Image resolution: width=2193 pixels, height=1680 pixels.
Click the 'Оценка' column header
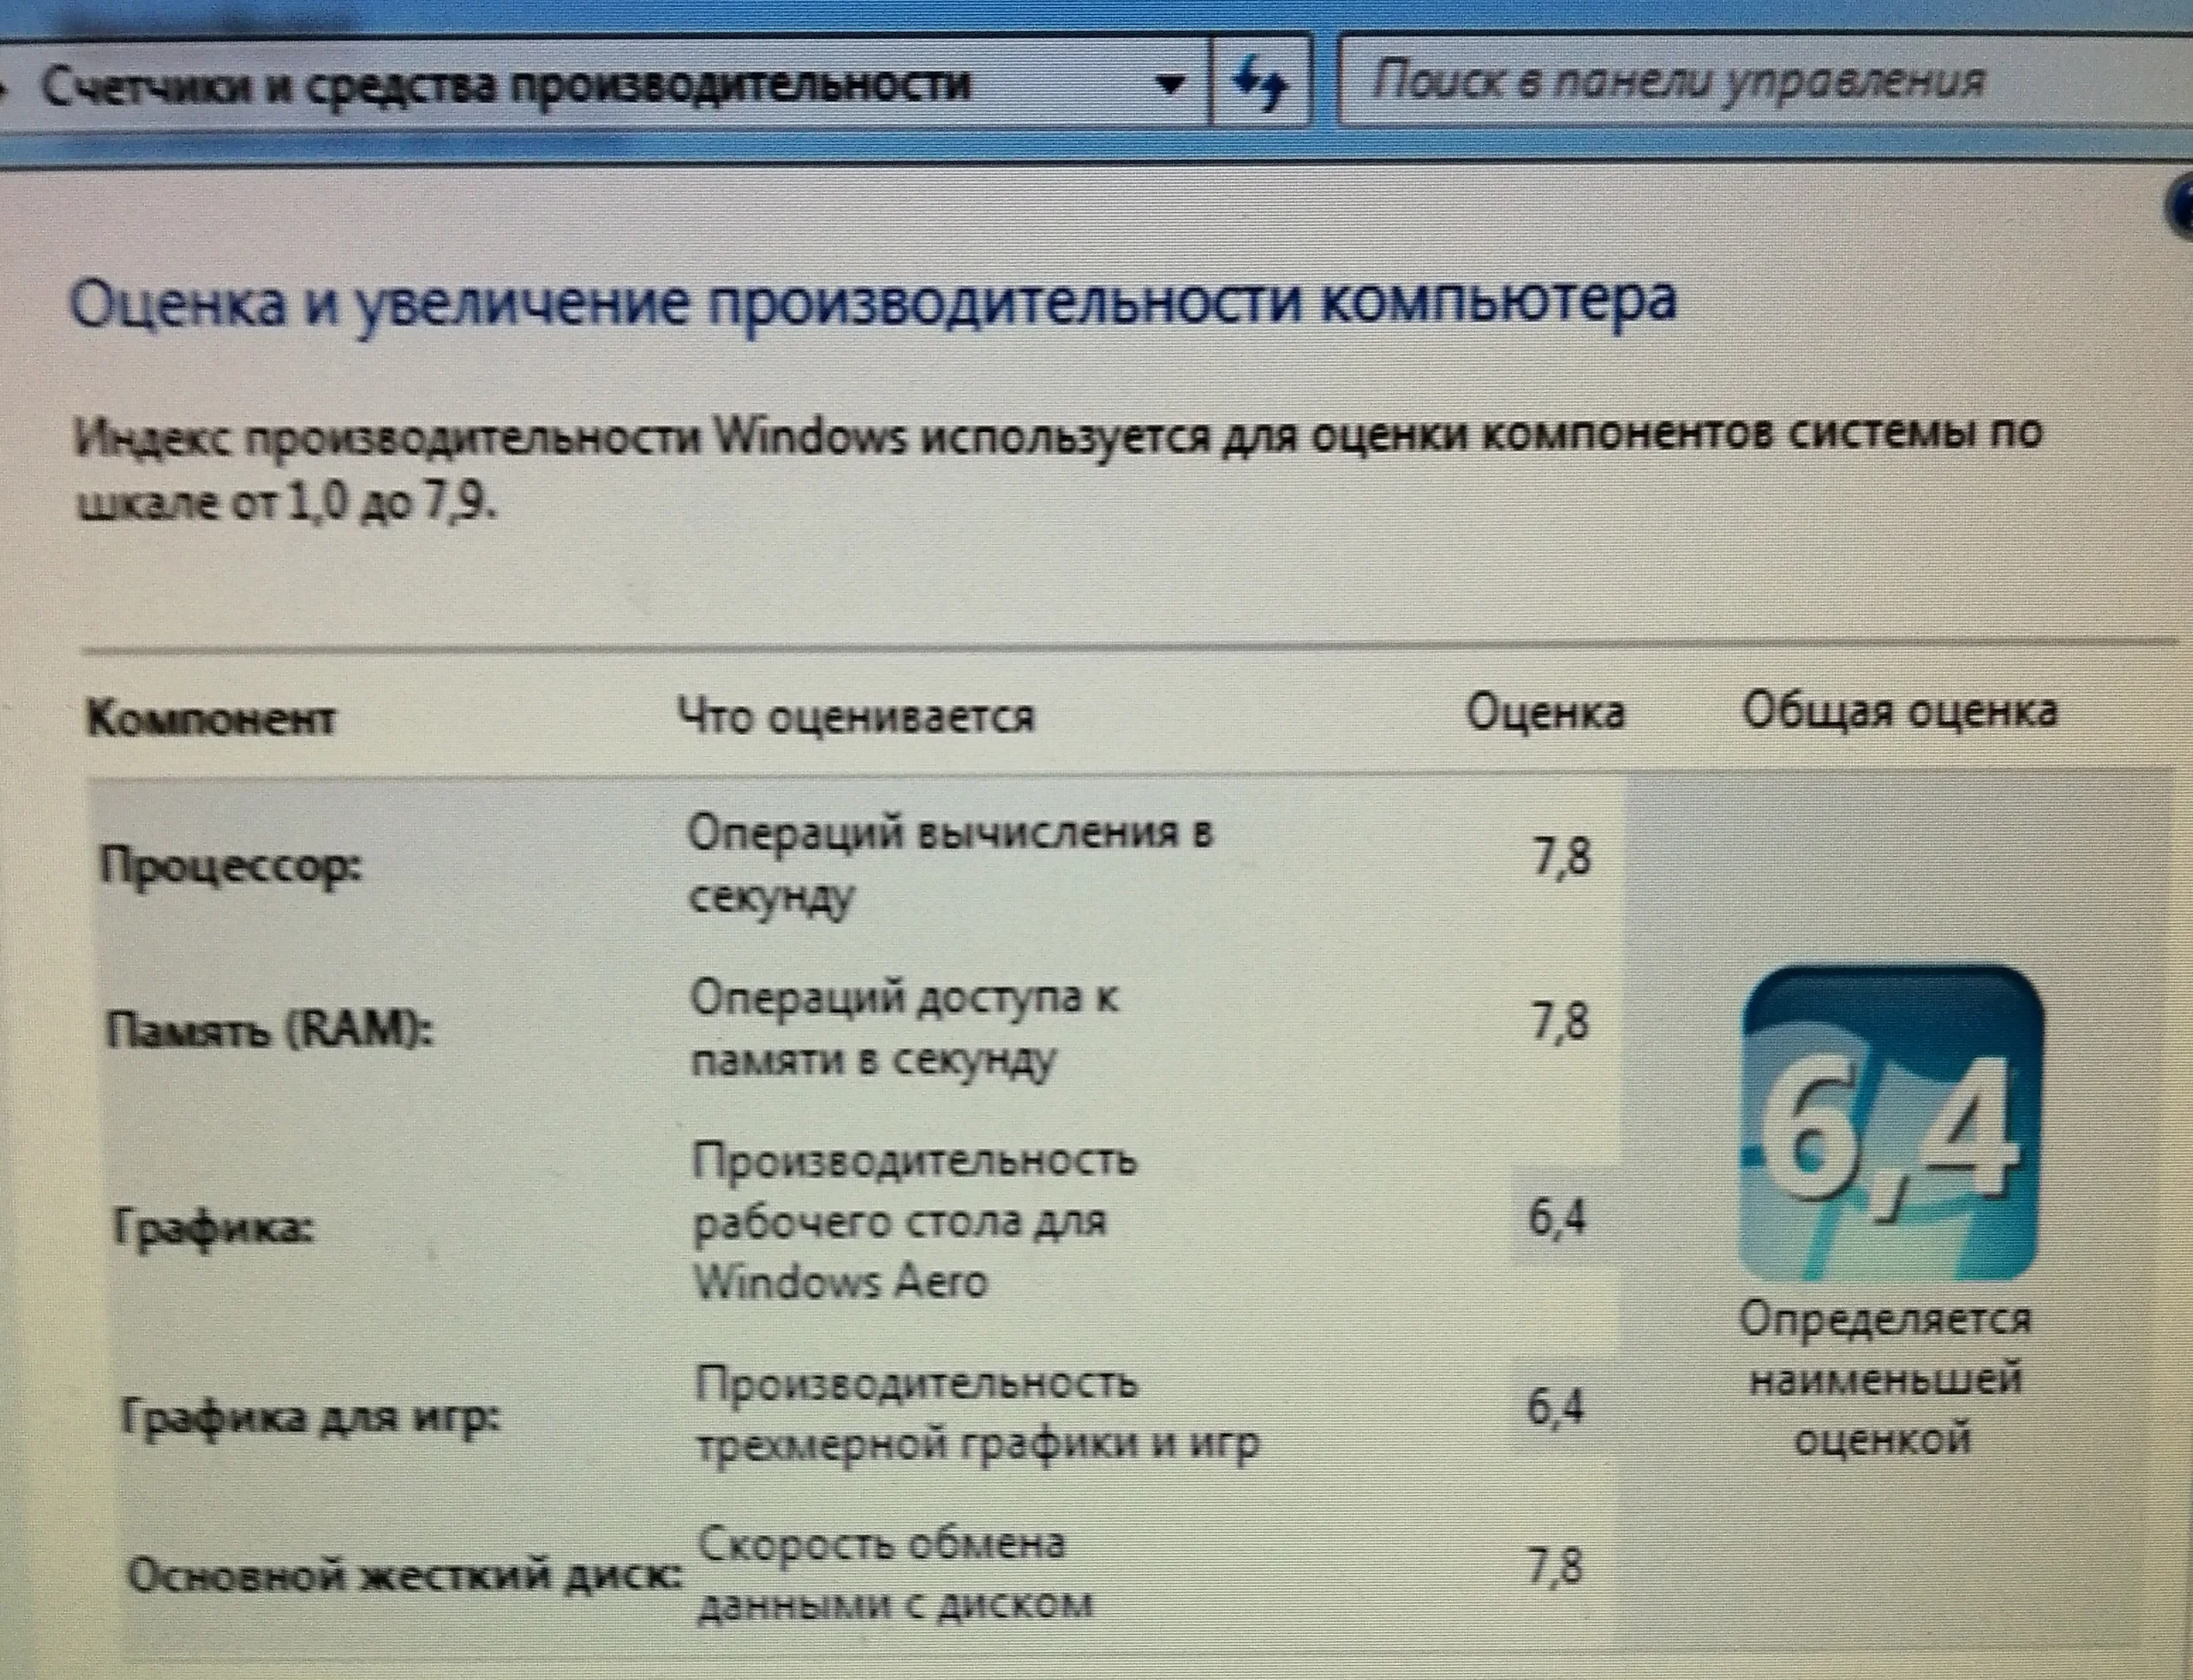coord(1545,713)
